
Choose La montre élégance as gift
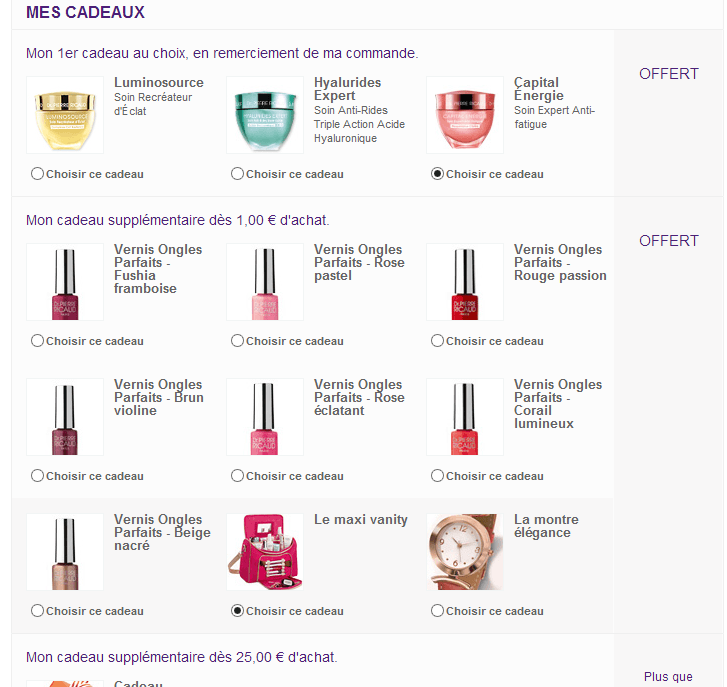[x=437, y=611]
